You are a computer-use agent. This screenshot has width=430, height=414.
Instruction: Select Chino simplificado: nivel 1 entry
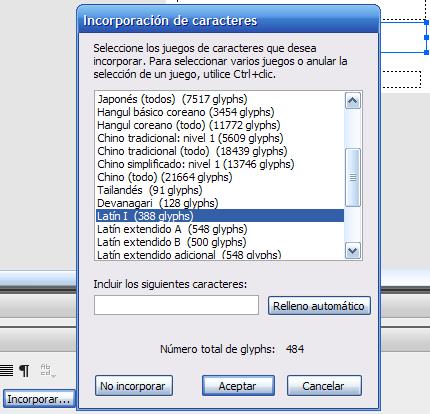[220, 164]
